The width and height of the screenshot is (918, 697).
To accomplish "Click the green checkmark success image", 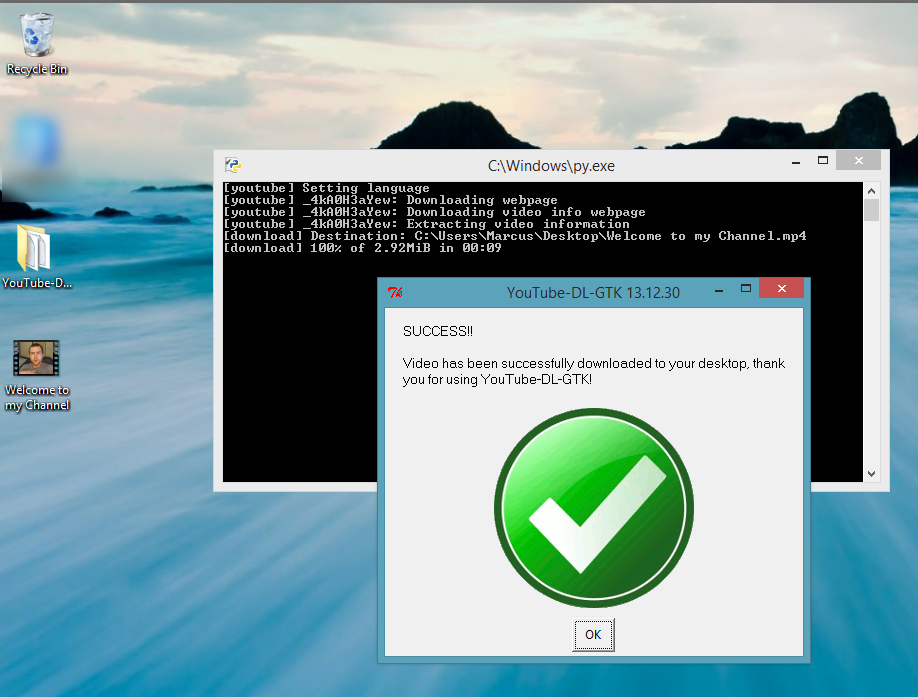I will 594,507.
